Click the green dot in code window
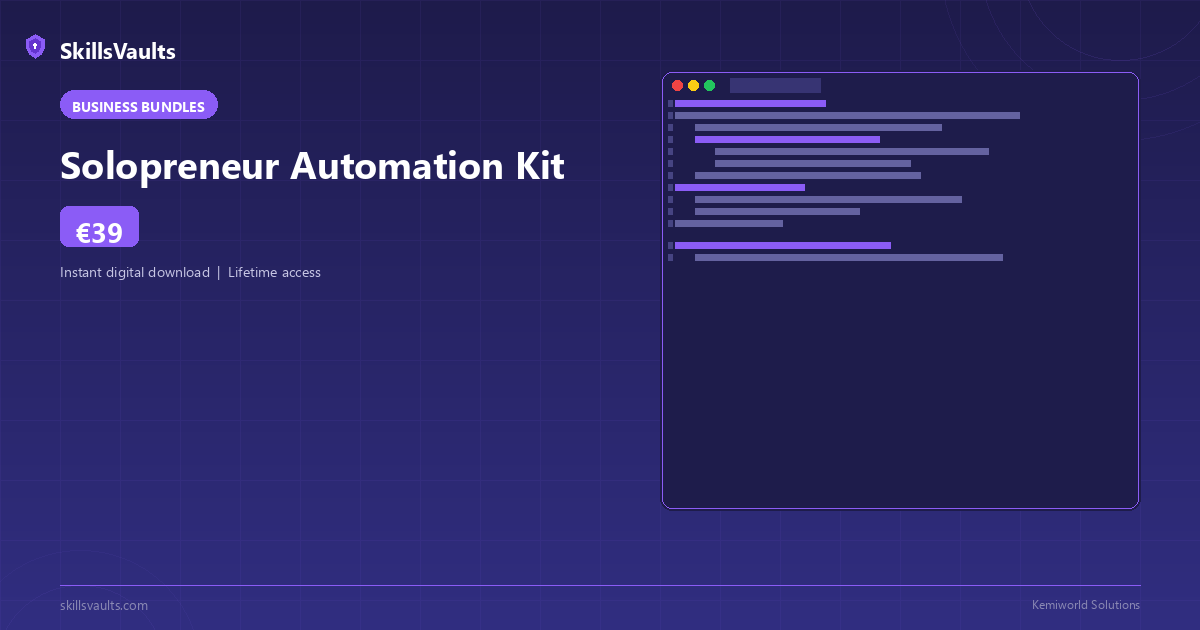 tap(710, 86)
